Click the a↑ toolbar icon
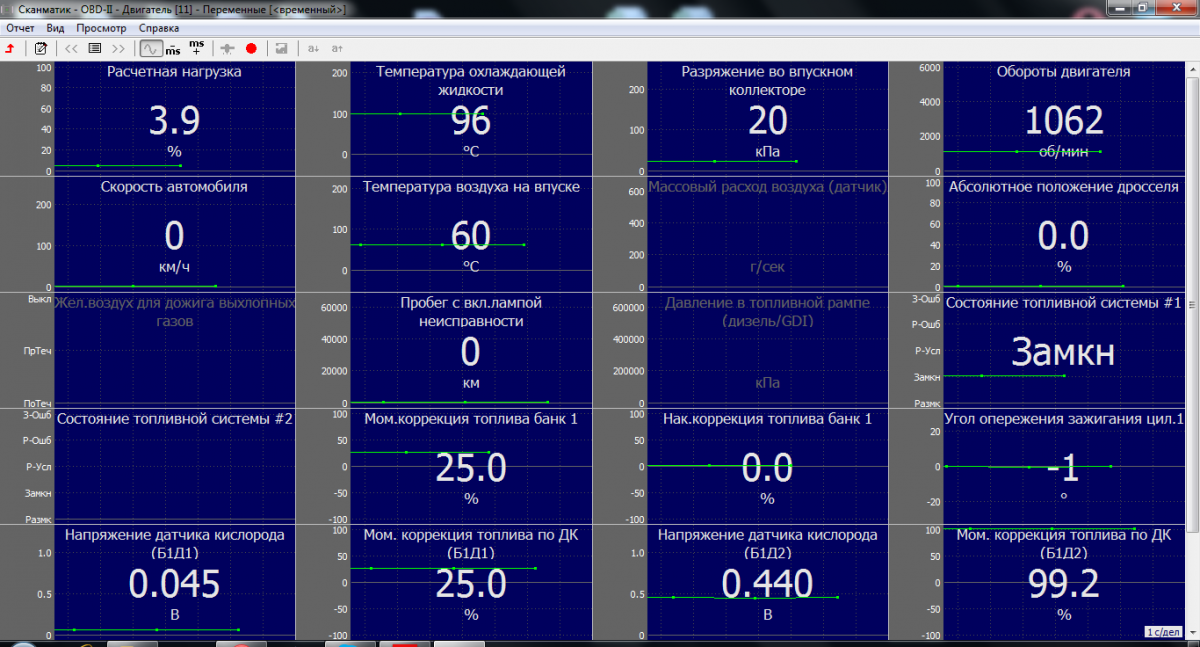 (337, 48)
